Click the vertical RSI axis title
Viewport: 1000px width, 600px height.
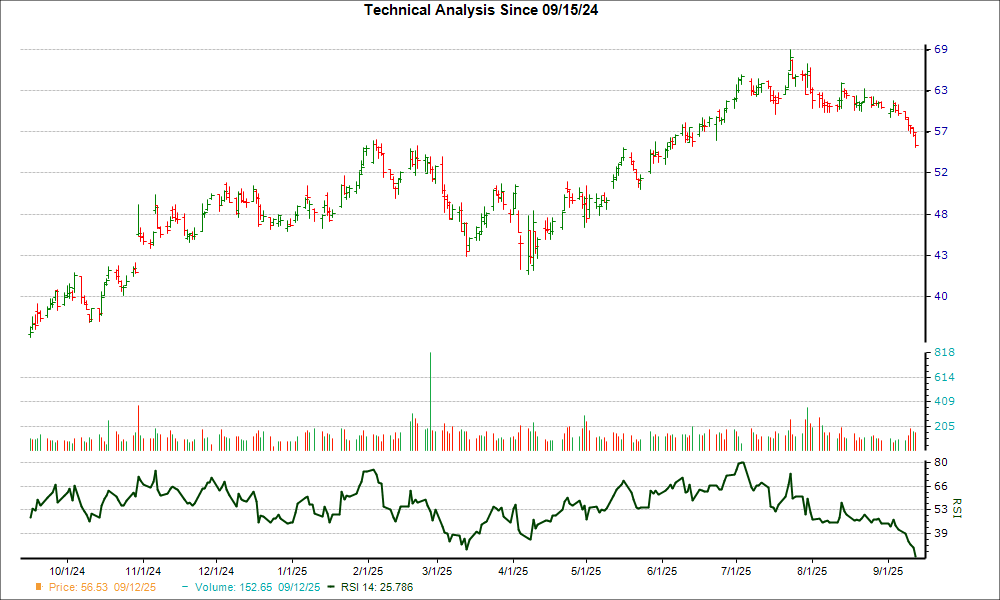957,508
